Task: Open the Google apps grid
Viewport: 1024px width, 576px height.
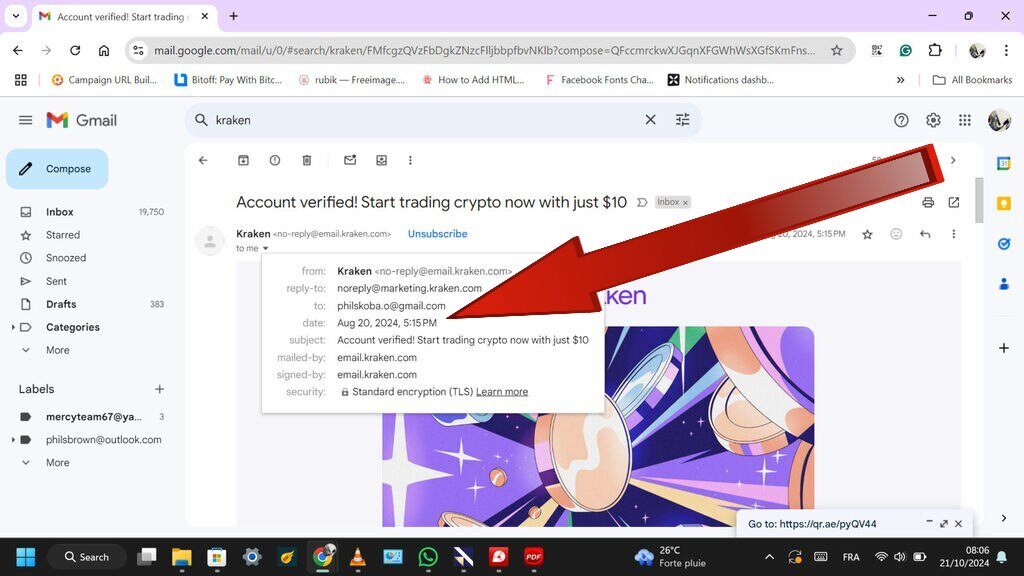Action: tap(965, 120)
